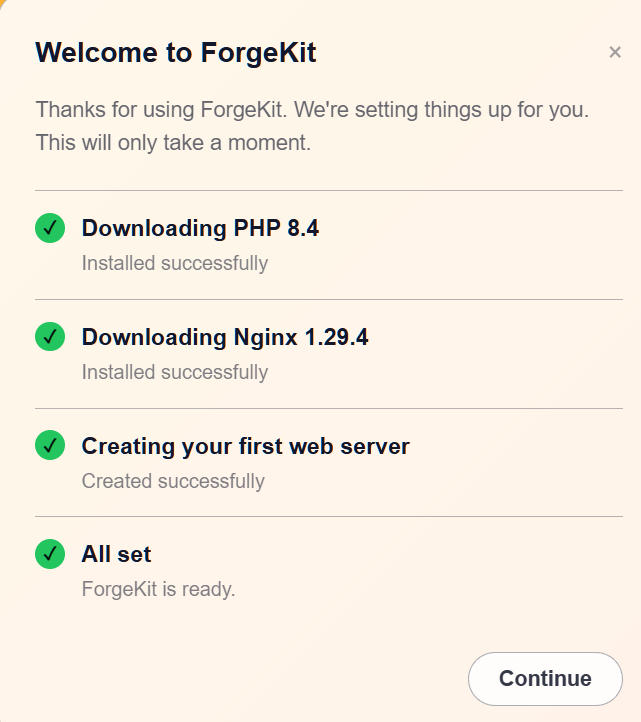Click the green checkmark beside Downloading Nginx 1.29.4

coord(50,337)
